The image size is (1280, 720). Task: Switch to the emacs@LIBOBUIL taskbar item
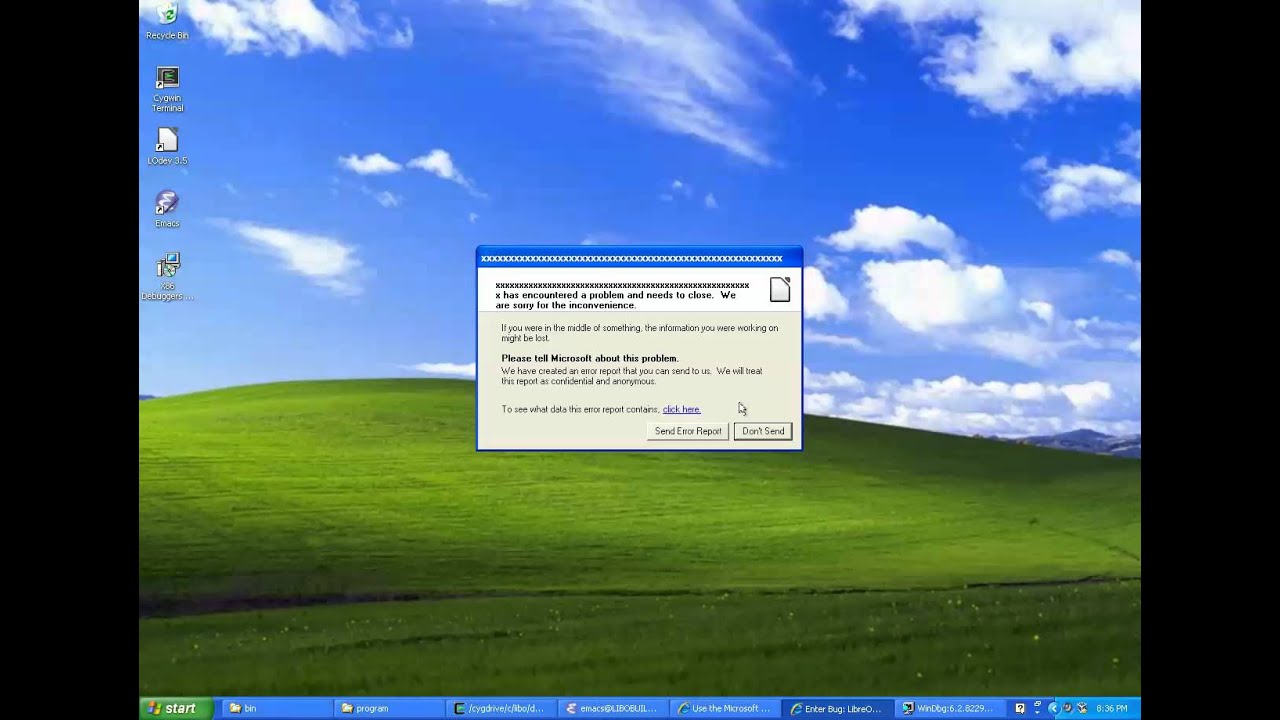click(x=613, y=708)
